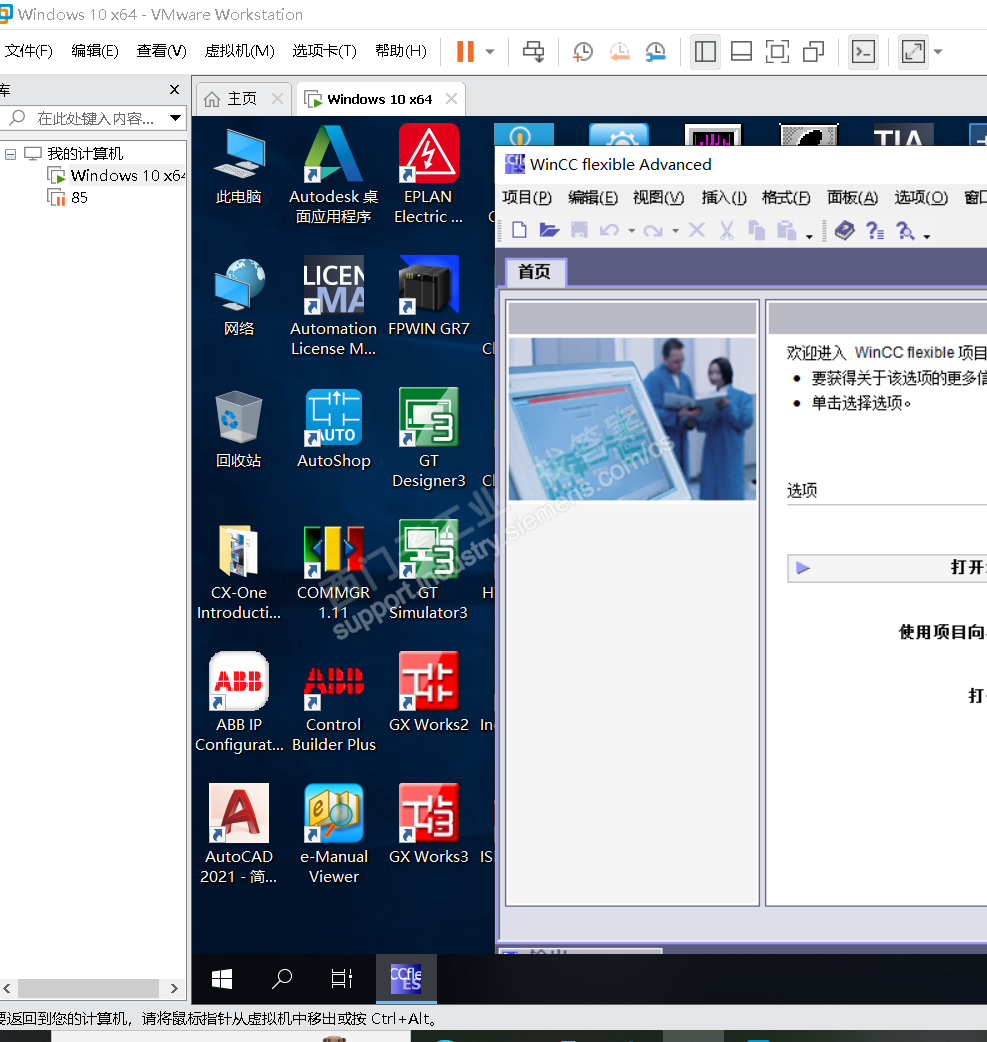Select the GX Works3 desktop icon
This screenshot has height=1042, width=987.
point(429,824)
